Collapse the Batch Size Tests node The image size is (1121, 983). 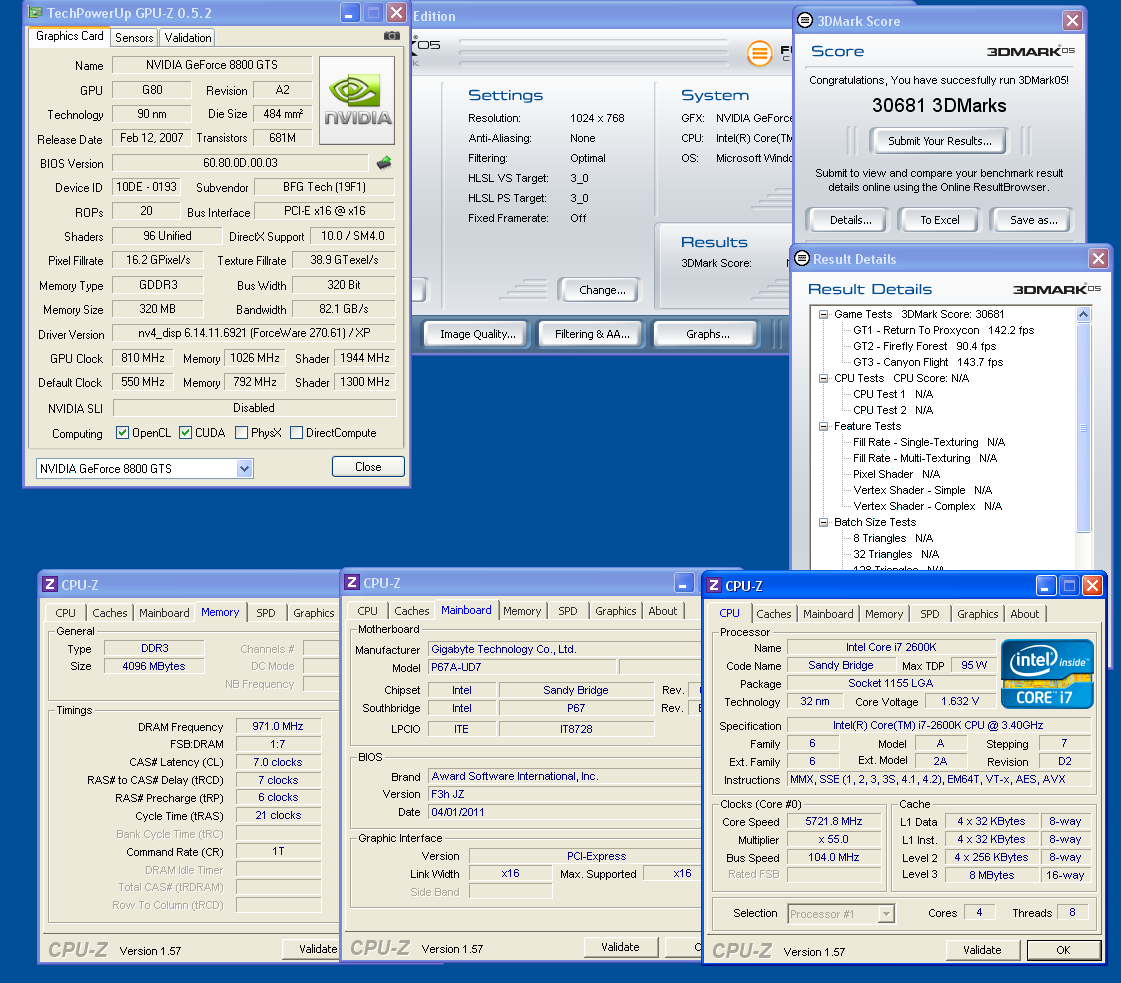tap(824, 522)
